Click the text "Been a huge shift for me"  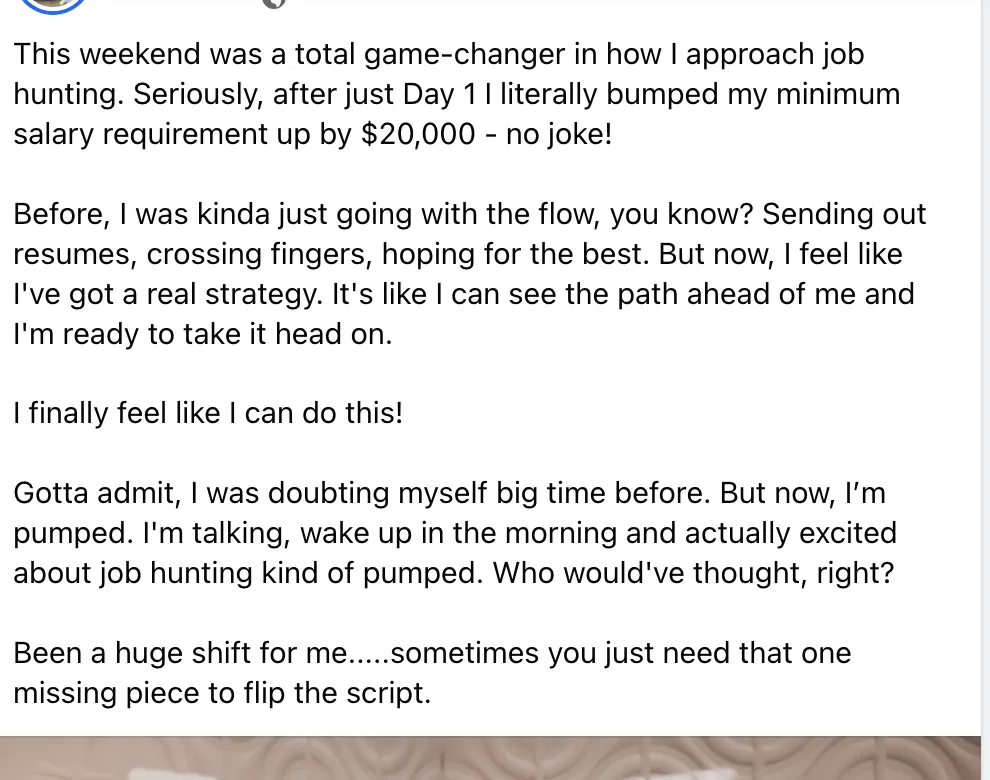pyautogui.click(x=180, y=653)
